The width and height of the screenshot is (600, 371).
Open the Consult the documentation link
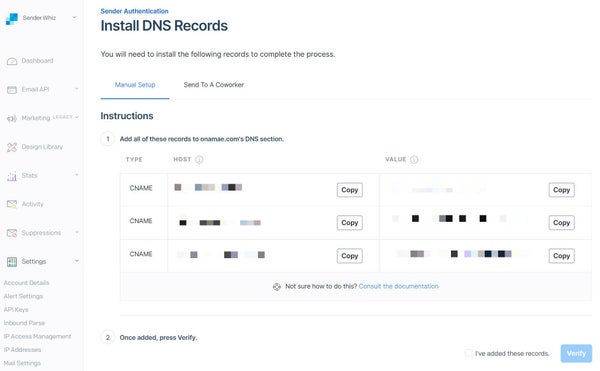tap(398, 286)
